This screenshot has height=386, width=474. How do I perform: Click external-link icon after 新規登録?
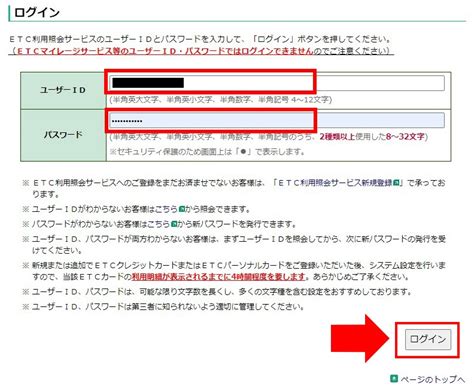click(396, 183)
